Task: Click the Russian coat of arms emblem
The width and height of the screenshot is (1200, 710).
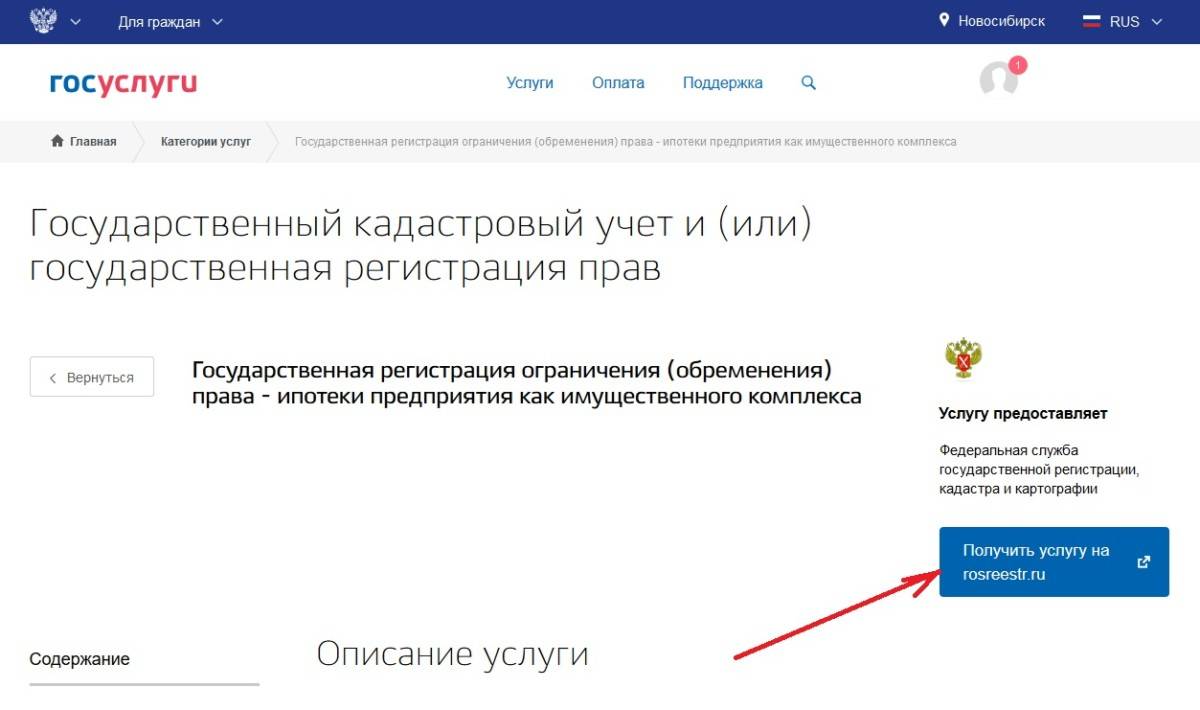Action: [43, 21]
